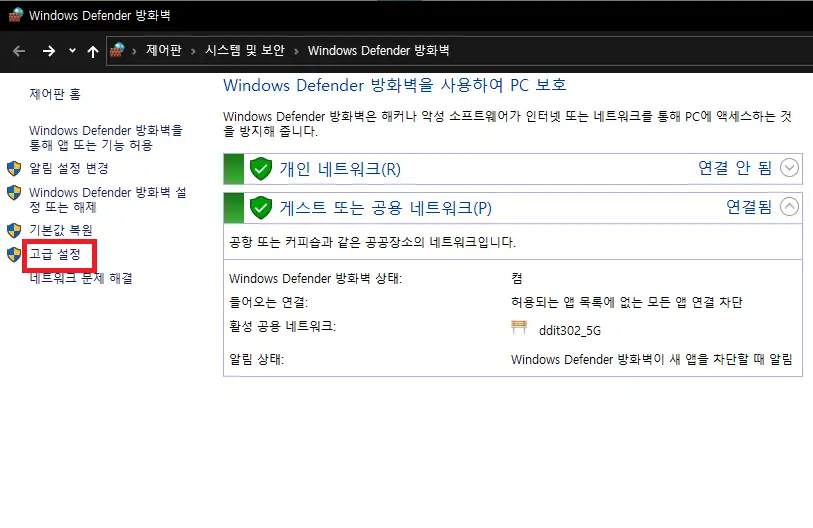Click the 활성 공용 네트워크: label
The height and width of the screenshot is (528, 813).
[283, 326]
